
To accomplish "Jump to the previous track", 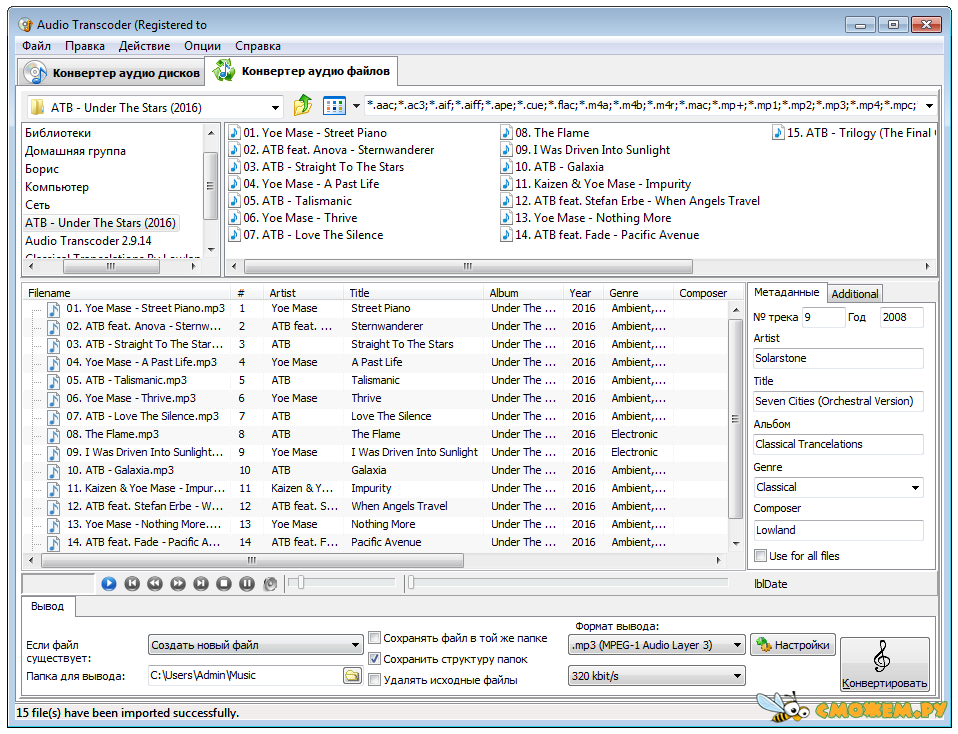I will 132,584.
